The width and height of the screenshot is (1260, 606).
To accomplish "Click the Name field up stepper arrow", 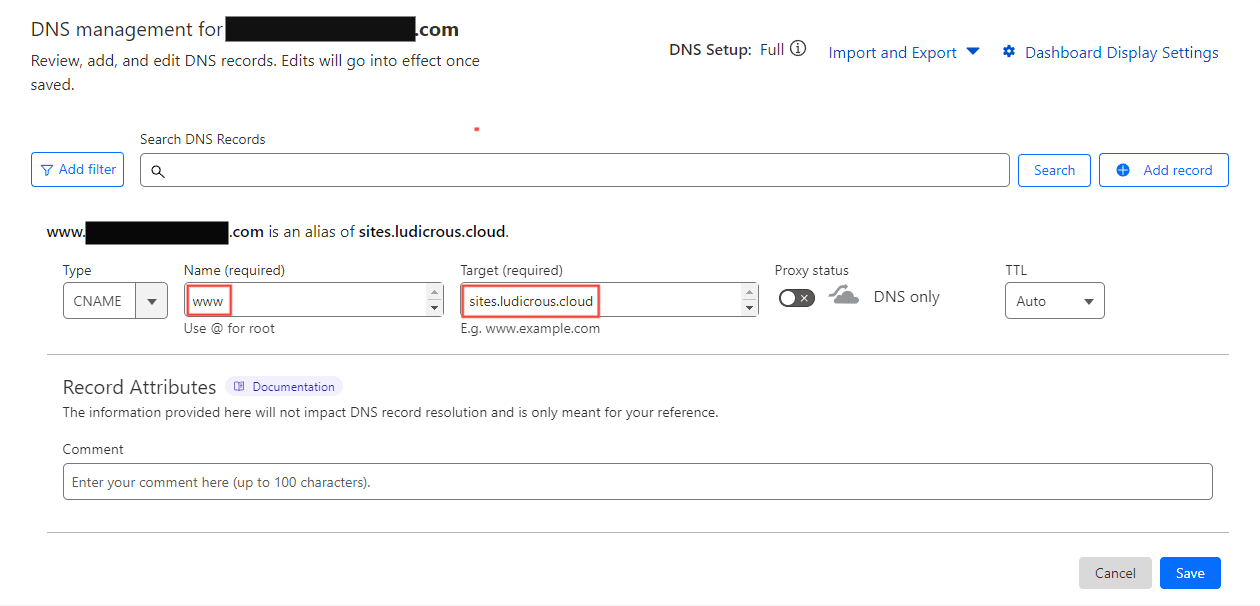I will pyautogui.click(x=434, y=292).
